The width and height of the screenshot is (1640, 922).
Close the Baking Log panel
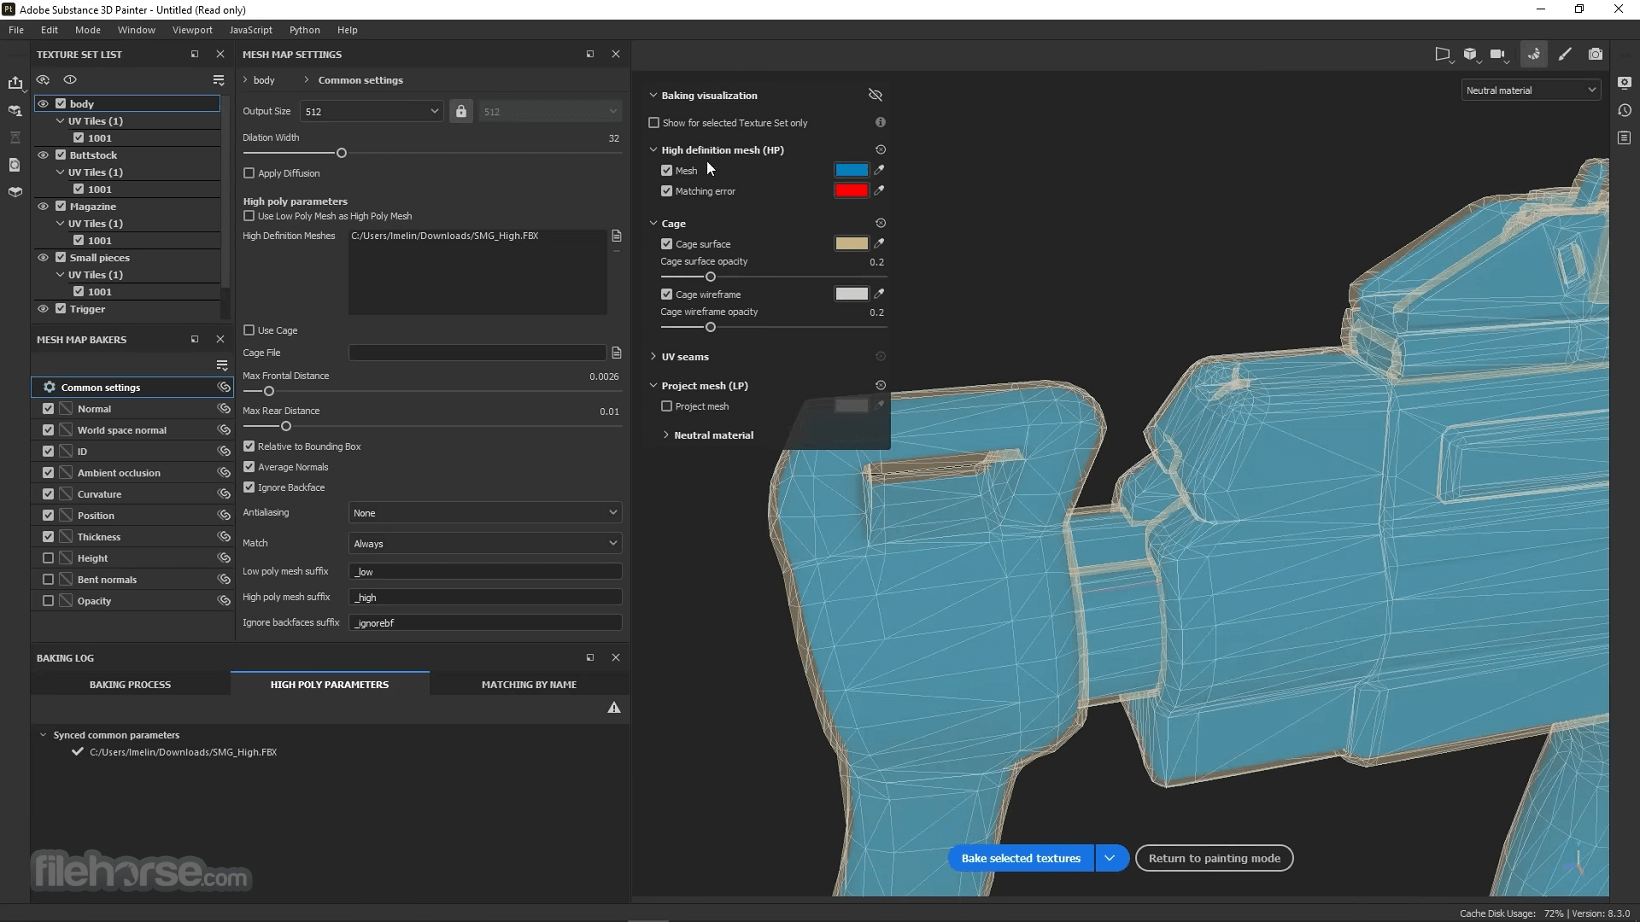click(616, 658)
